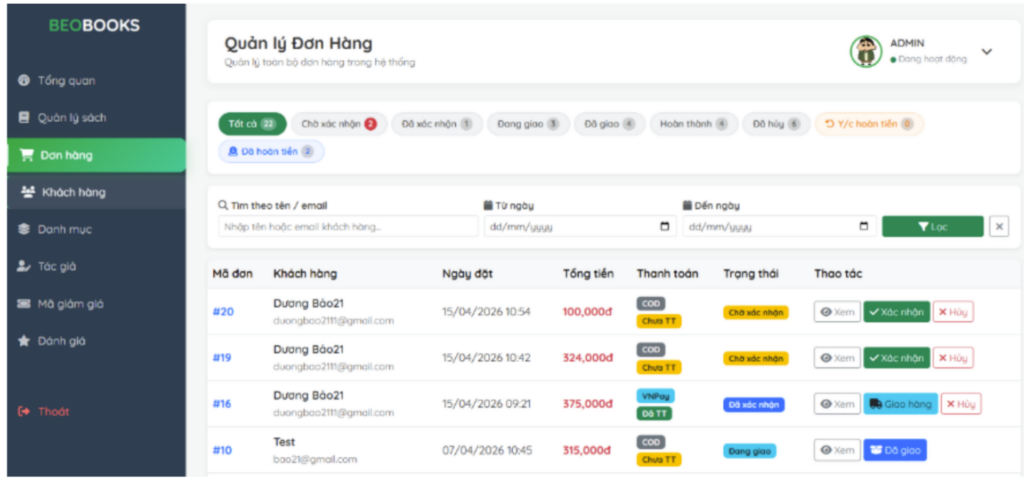Filter by Đã hủy cancelled orders

coord(776,124)
